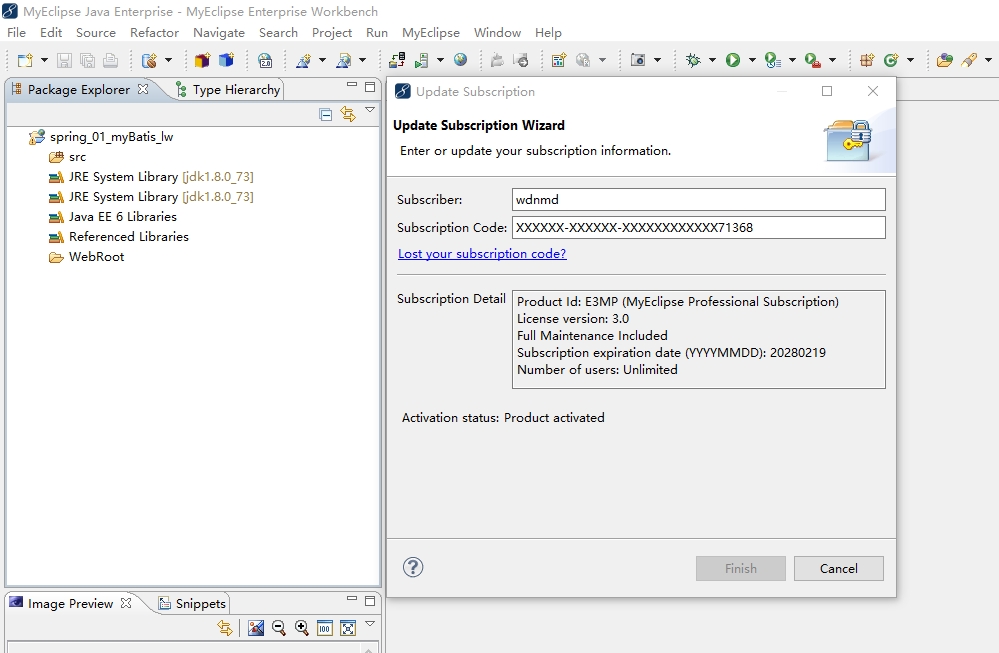Click the flashlight Search icon
This screenshot has height=653, width=999.
[969, 61]
